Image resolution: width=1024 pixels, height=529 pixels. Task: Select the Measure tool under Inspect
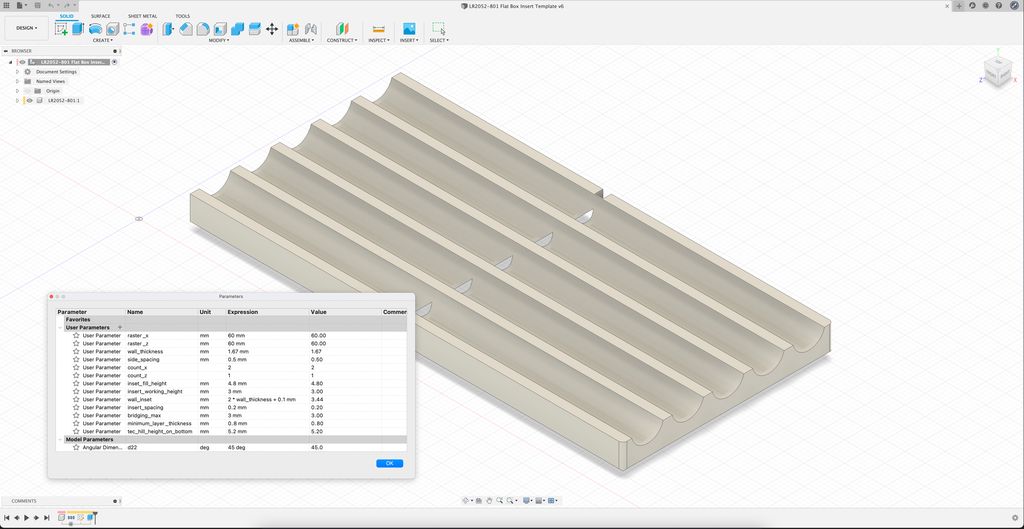(378, 29)
